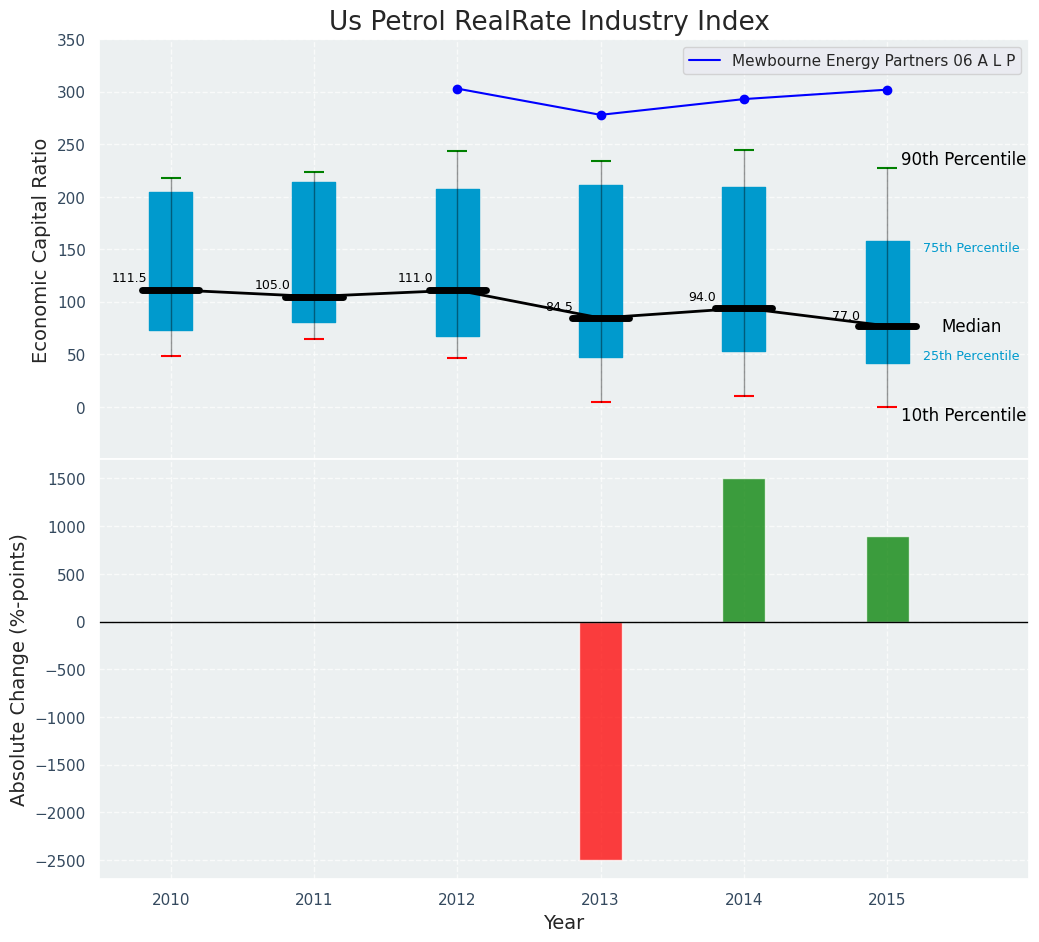
Task: Click the 2013 Mewbourne blue data point
Action: point(601,115)
